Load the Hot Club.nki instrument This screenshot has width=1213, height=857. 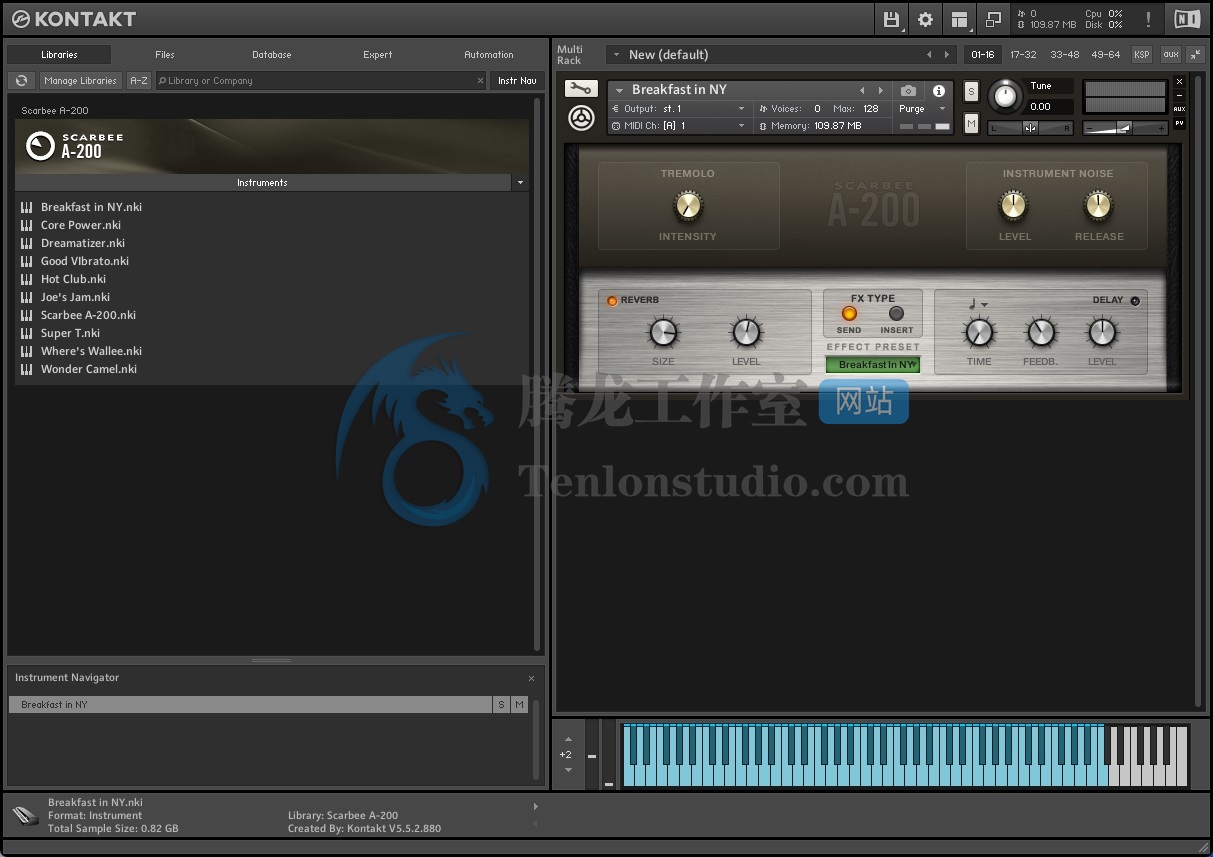[72, 279]
